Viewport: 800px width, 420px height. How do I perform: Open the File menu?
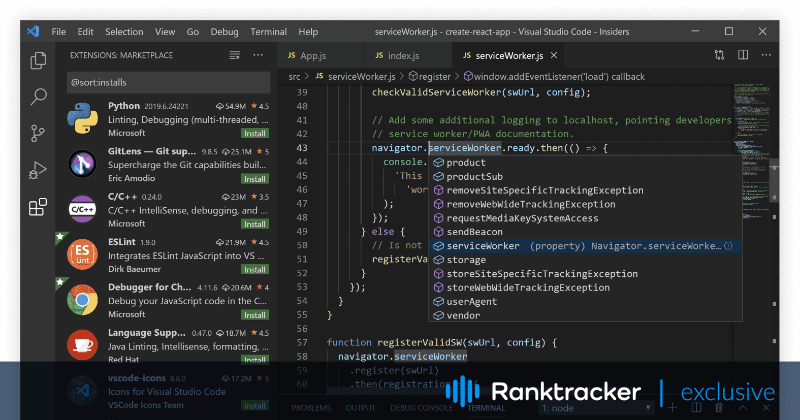click(x=59, y=32)
